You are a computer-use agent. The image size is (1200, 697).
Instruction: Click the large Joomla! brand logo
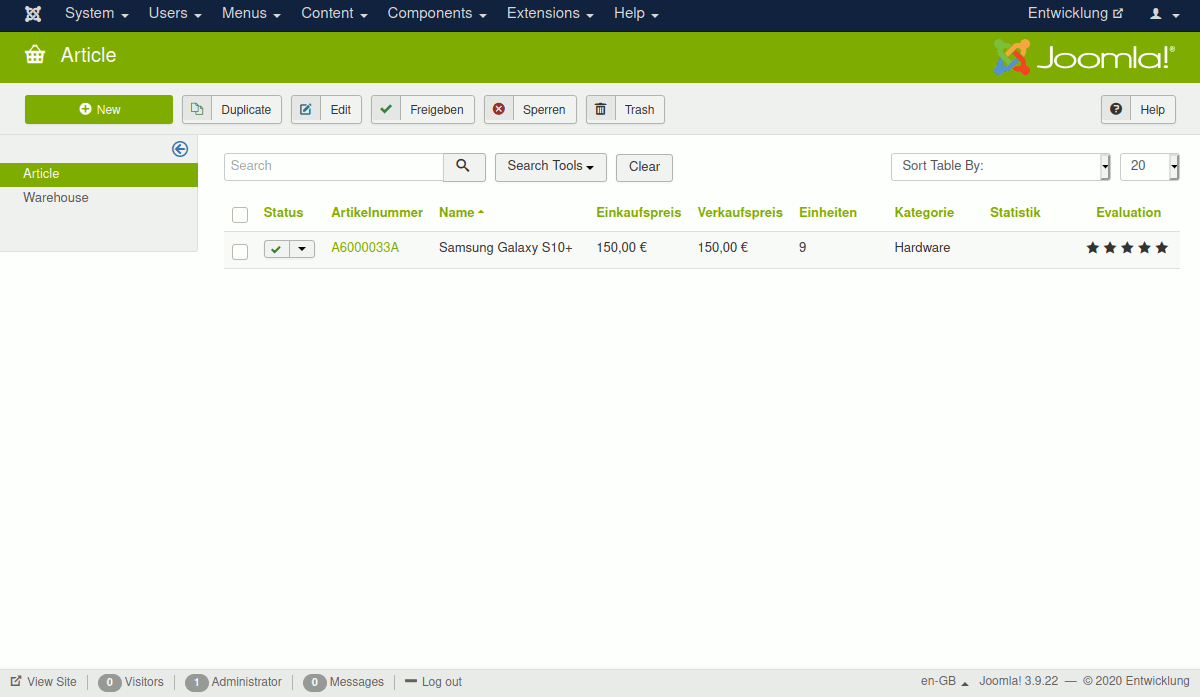pos(1082,57)
